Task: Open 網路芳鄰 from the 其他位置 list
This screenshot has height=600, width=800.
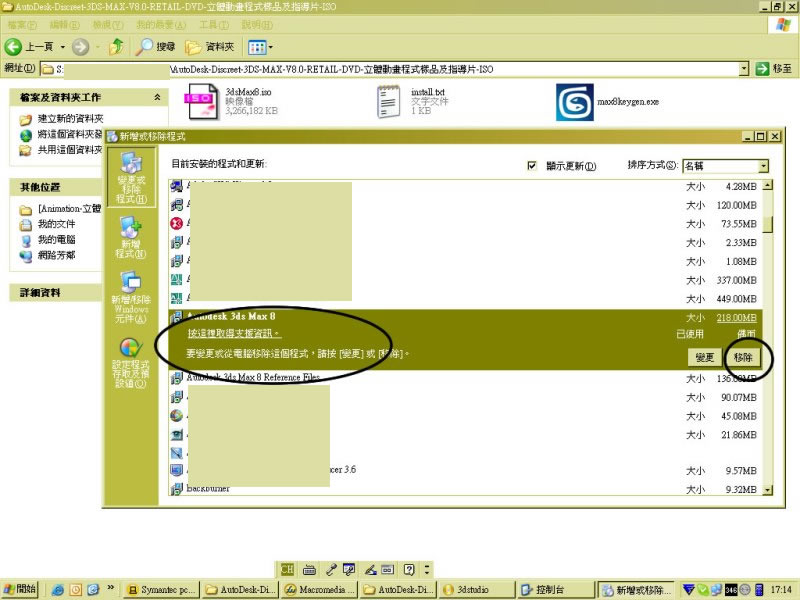Action: coord(56,255)
